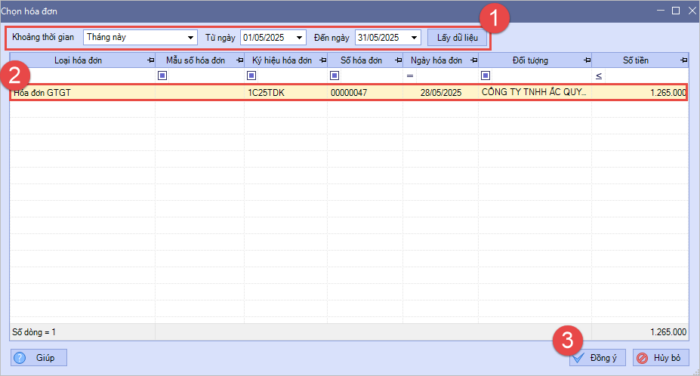Cancel with the Hủy bỏ button
The height and width of the screenshot is (376, 700).
click(661, 358)
